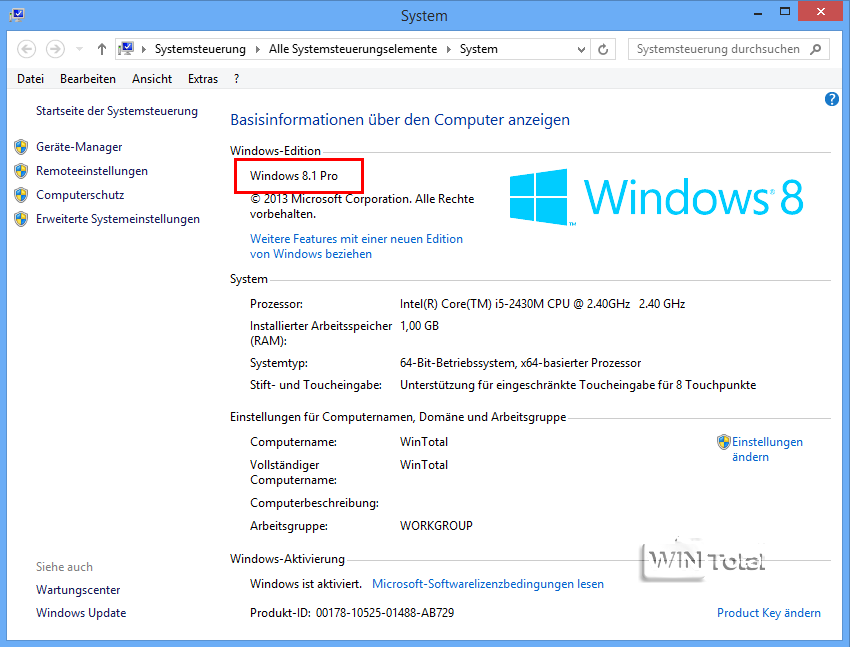The height and width of the screenshot is (647, 850).
Task: Click the computer icon in address bar
Action: [126, 49]
